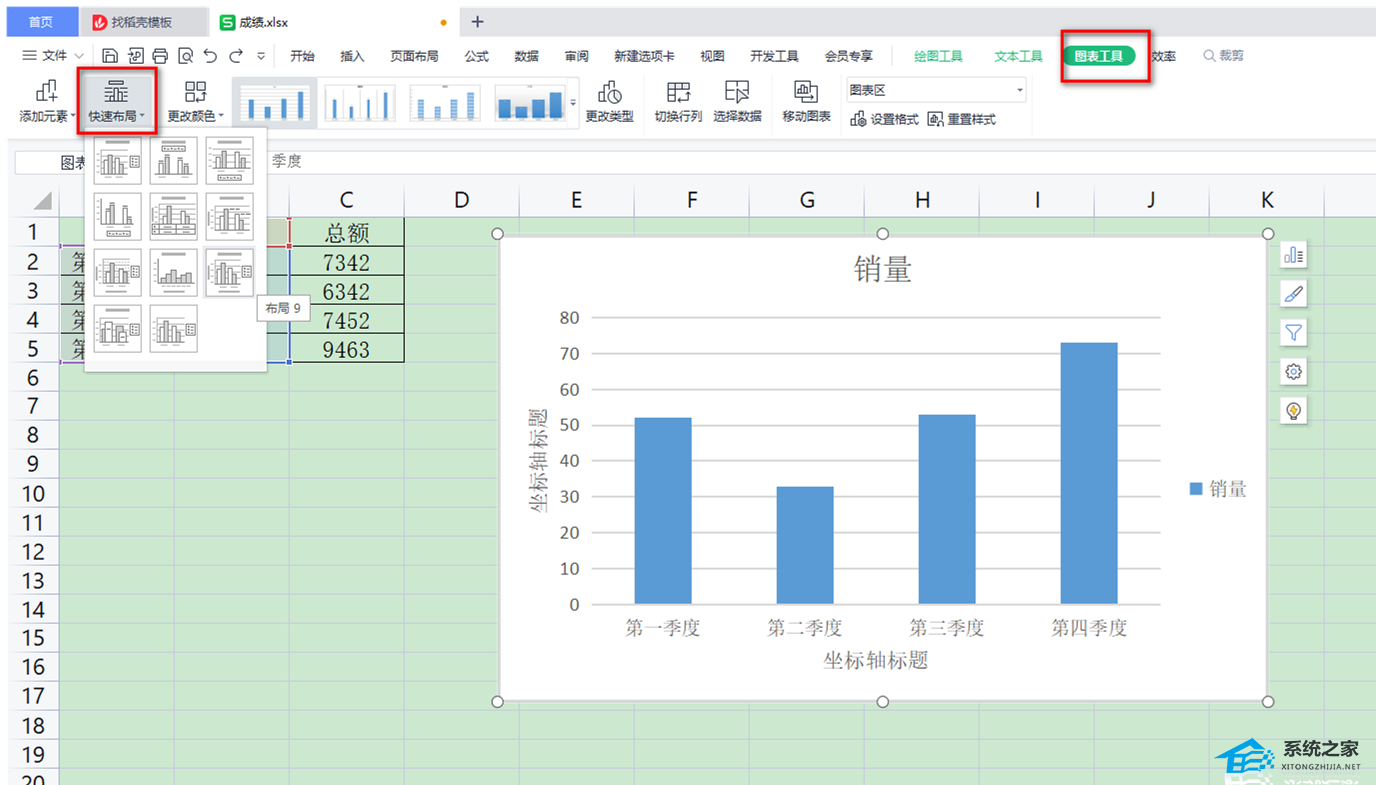Viewport: 1376px width, 785px height.
Task: Apply the striped-bar chart style thumbnail
Action: (x=445, y=103)
